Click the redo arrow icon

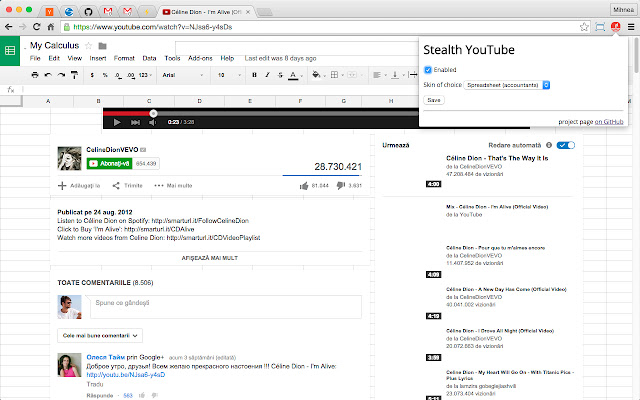[x=61, y=75]
